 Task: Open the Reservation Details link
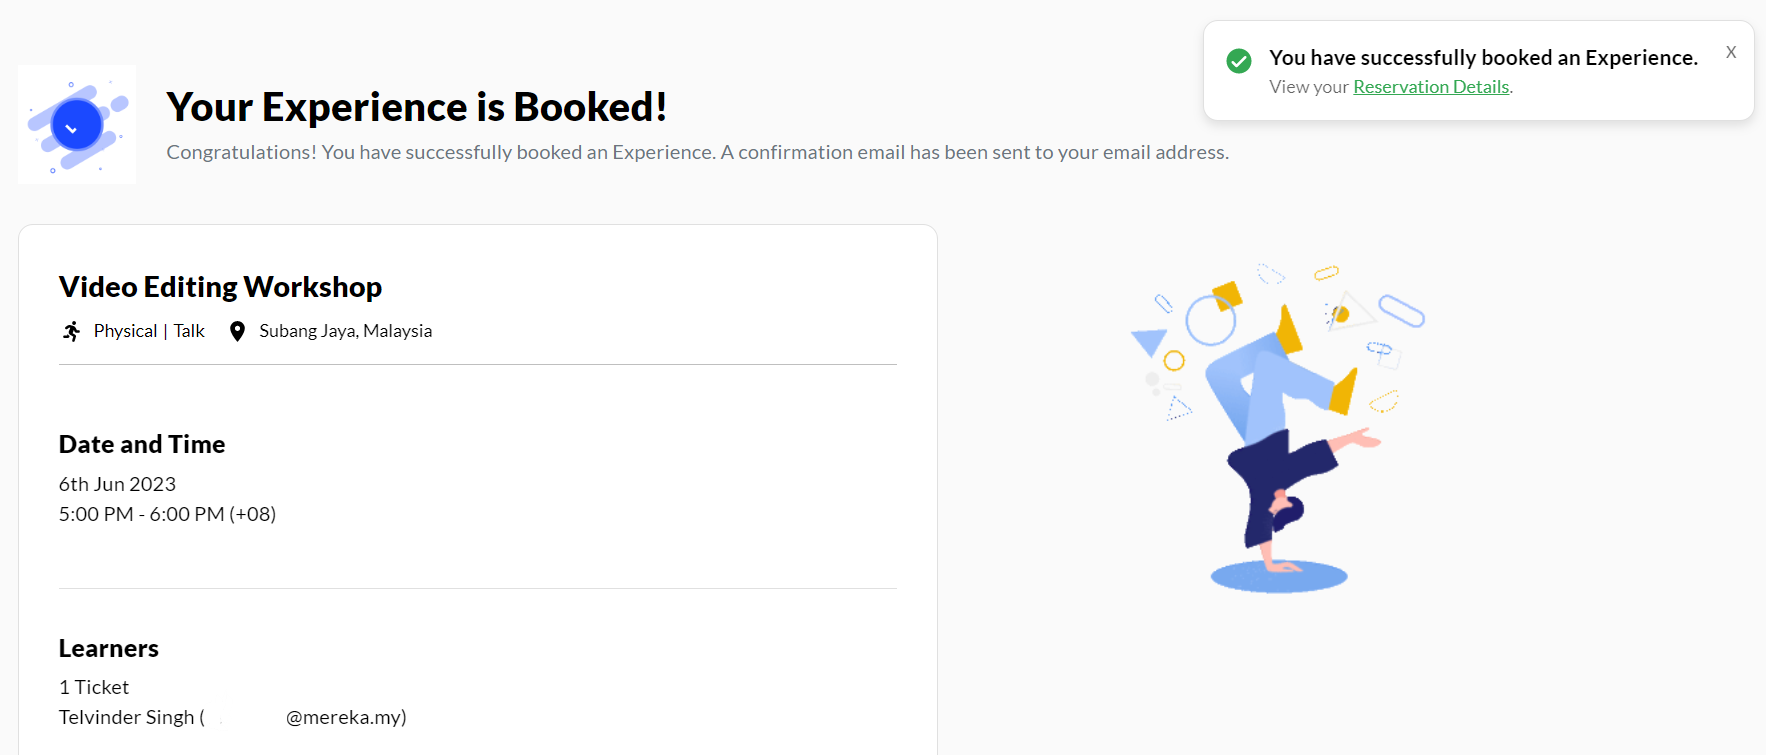pyautogui.click(x=1431, y=87)
